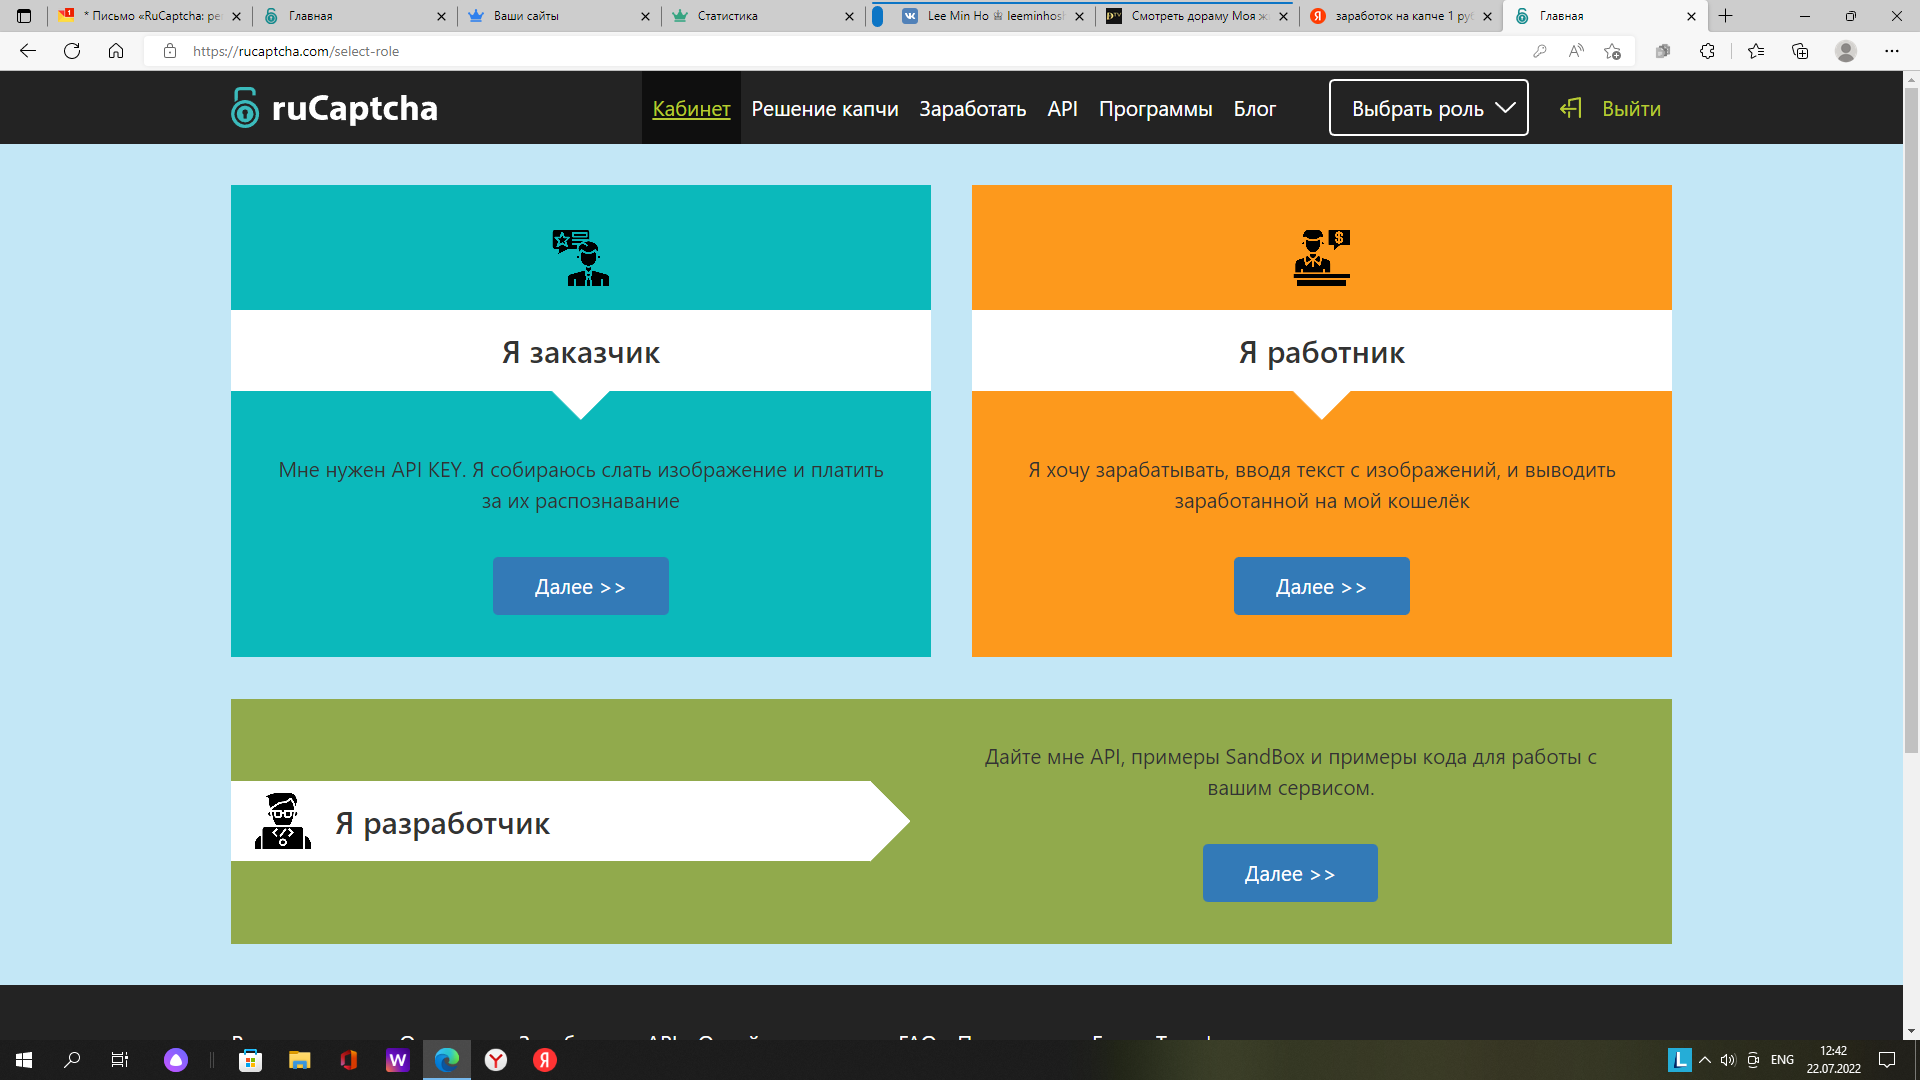Open the browser home page icon
The image size is (1920, 1080).
pyautogui.click(x=116, y=51)
